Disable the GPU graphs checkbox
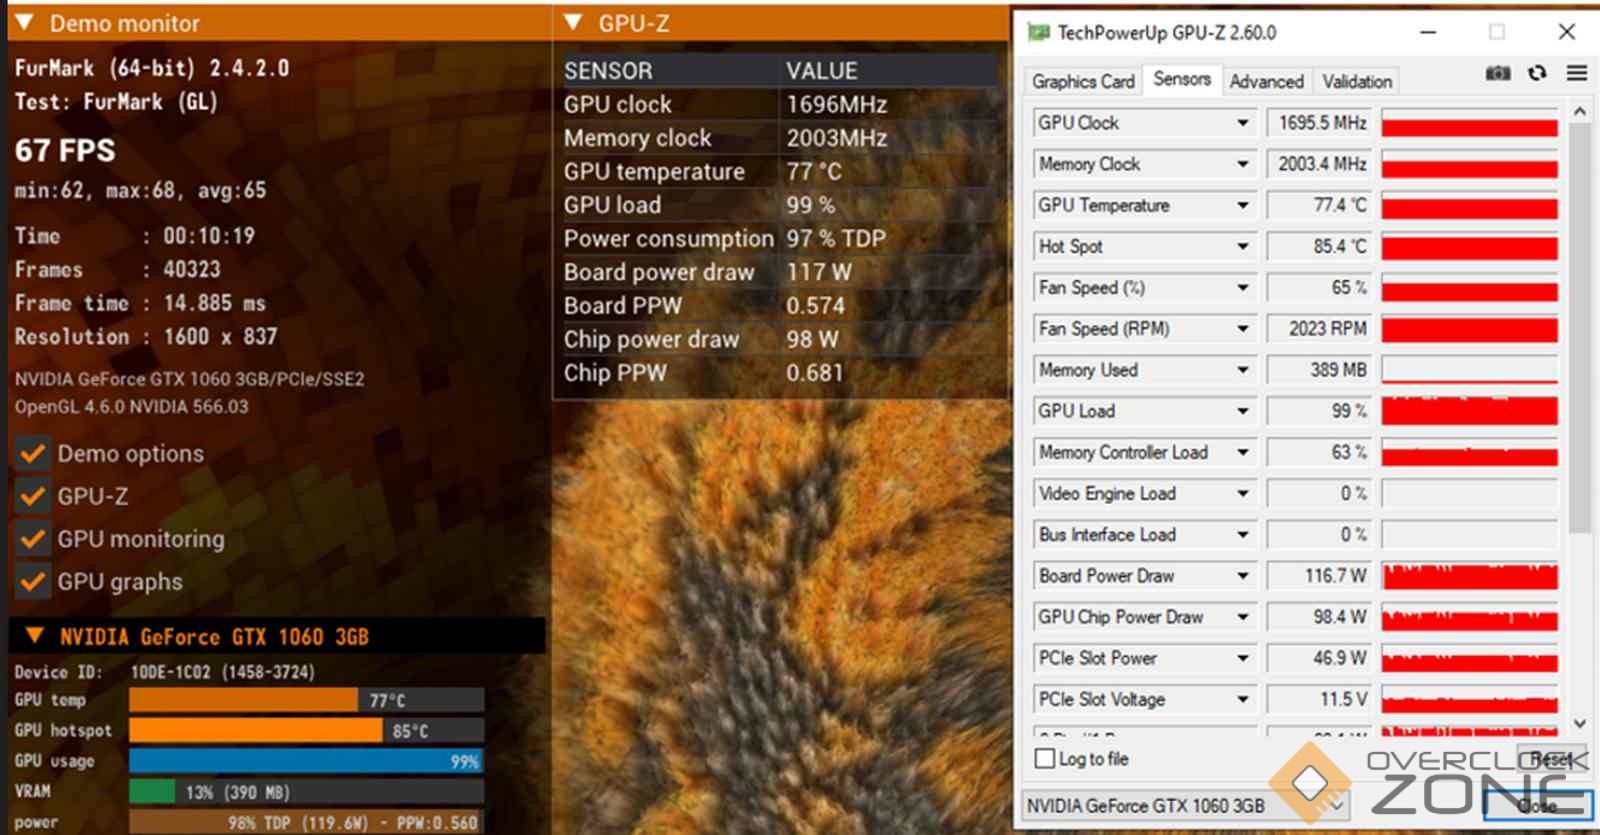The width and height of the screenshot is (1600, 835). coord(33,581)
